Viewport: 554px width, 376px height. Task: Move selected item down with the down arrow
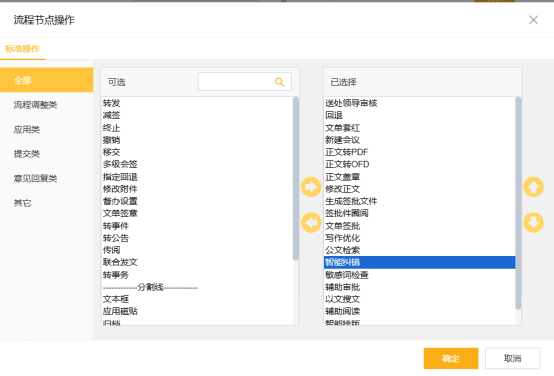point(533,223)
